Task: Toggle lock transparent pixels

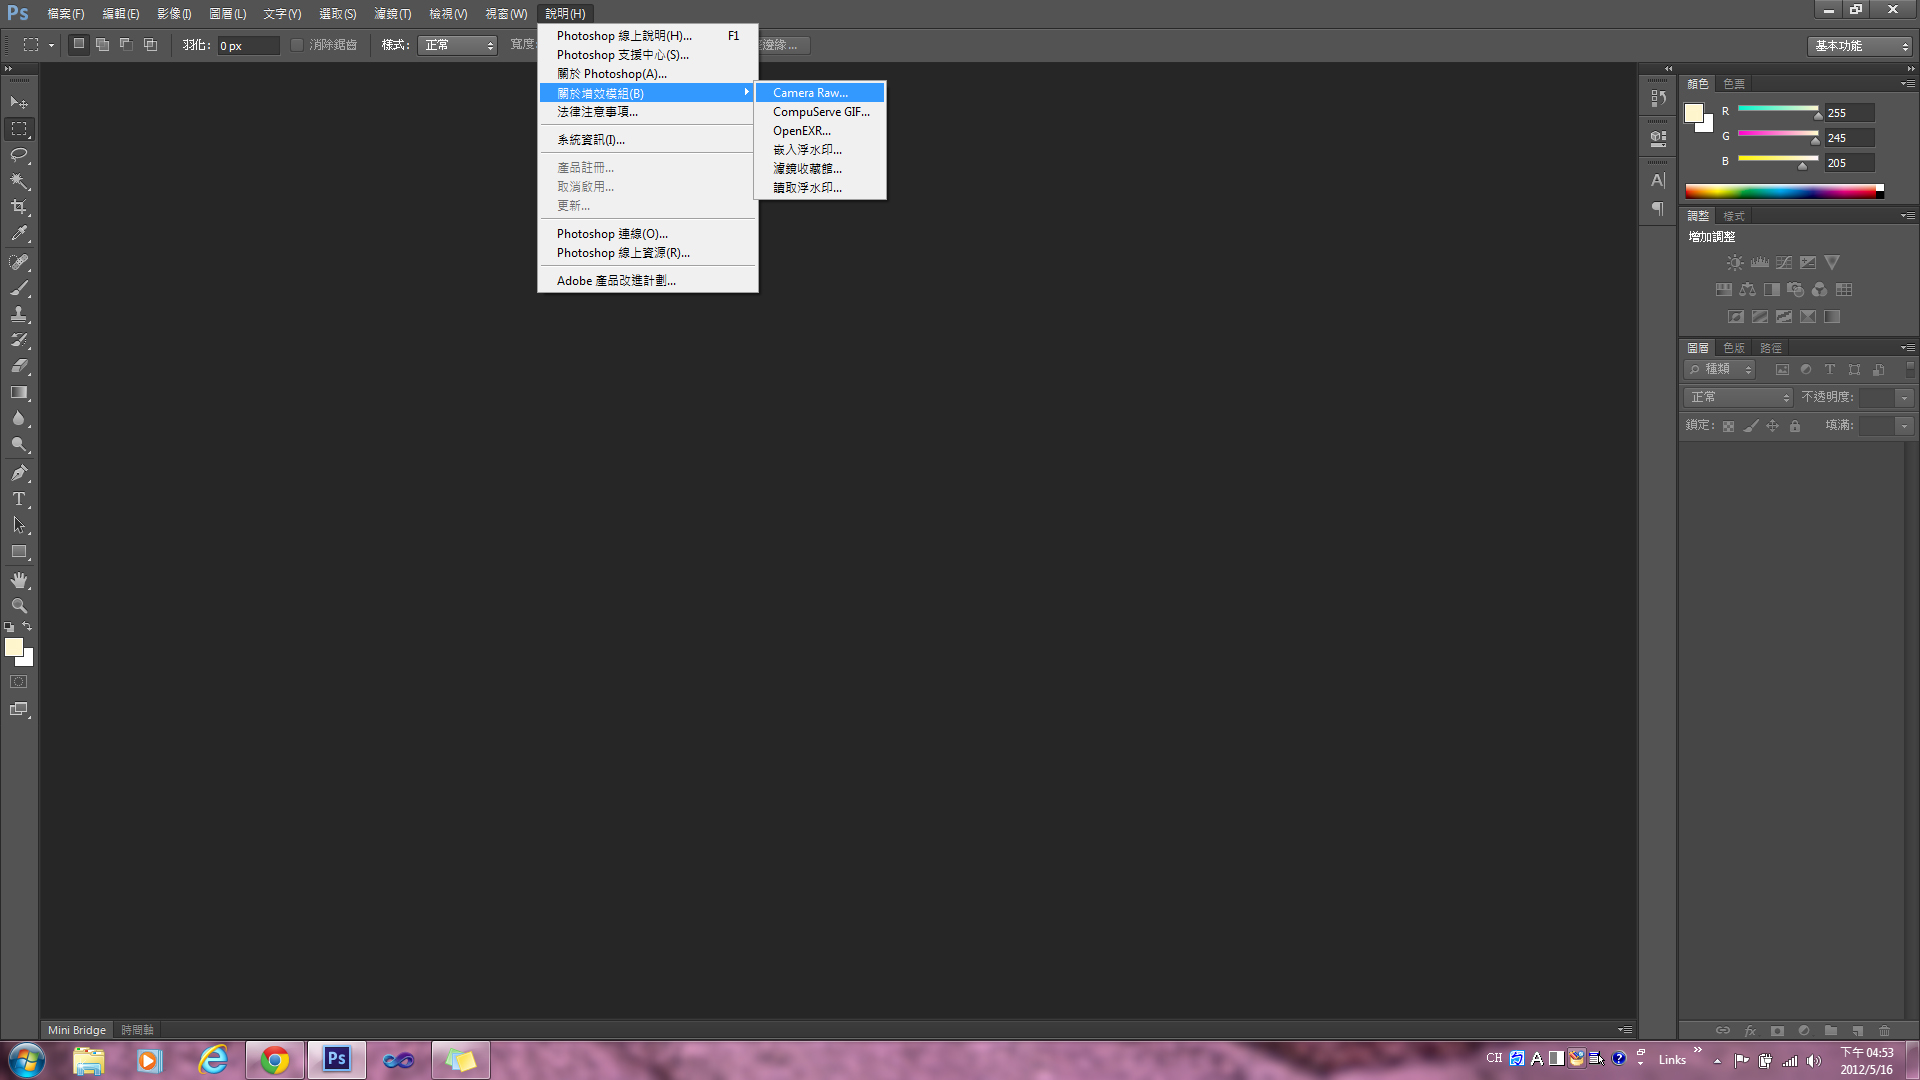Action: [1728, 426]
